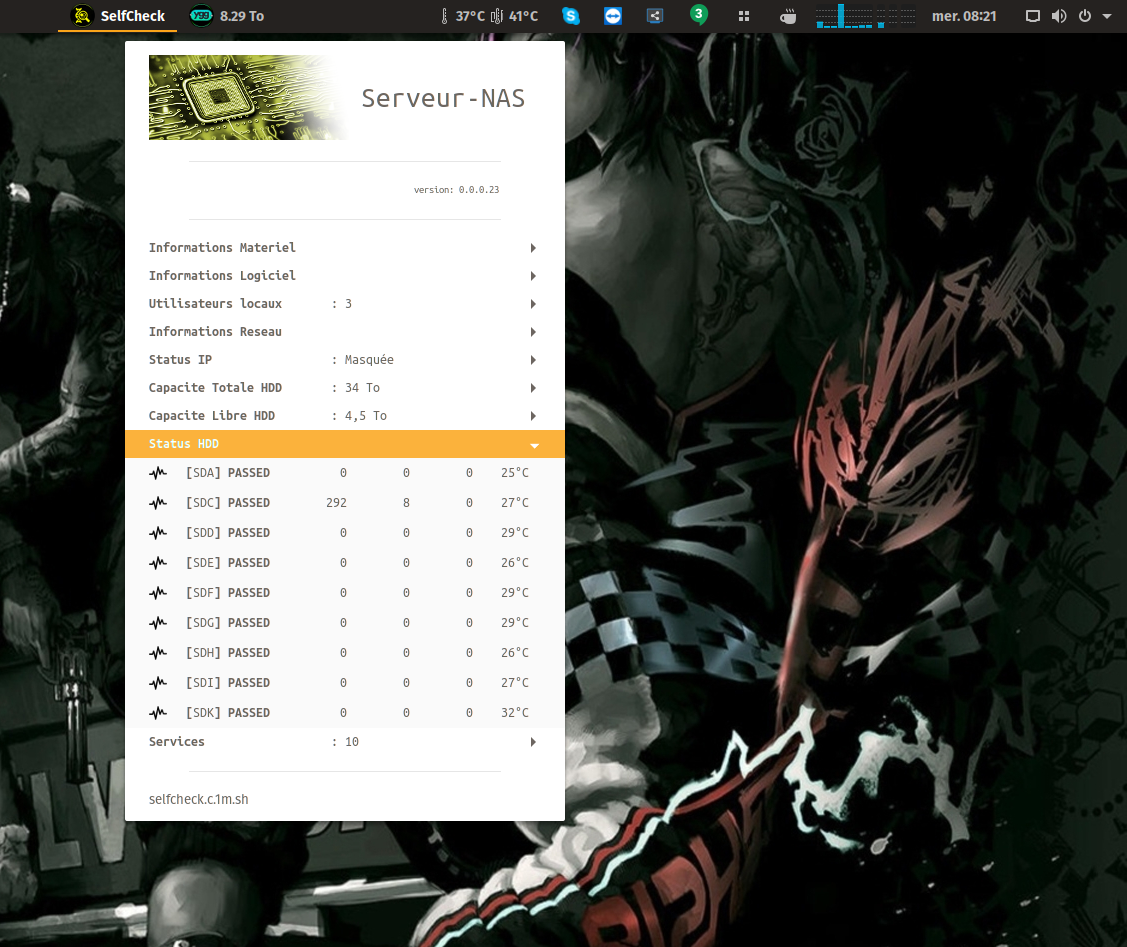This screenshot has height=947, width=1127.
Task: Open the Informations Materiel menu entry
Action: click(345, 248)
